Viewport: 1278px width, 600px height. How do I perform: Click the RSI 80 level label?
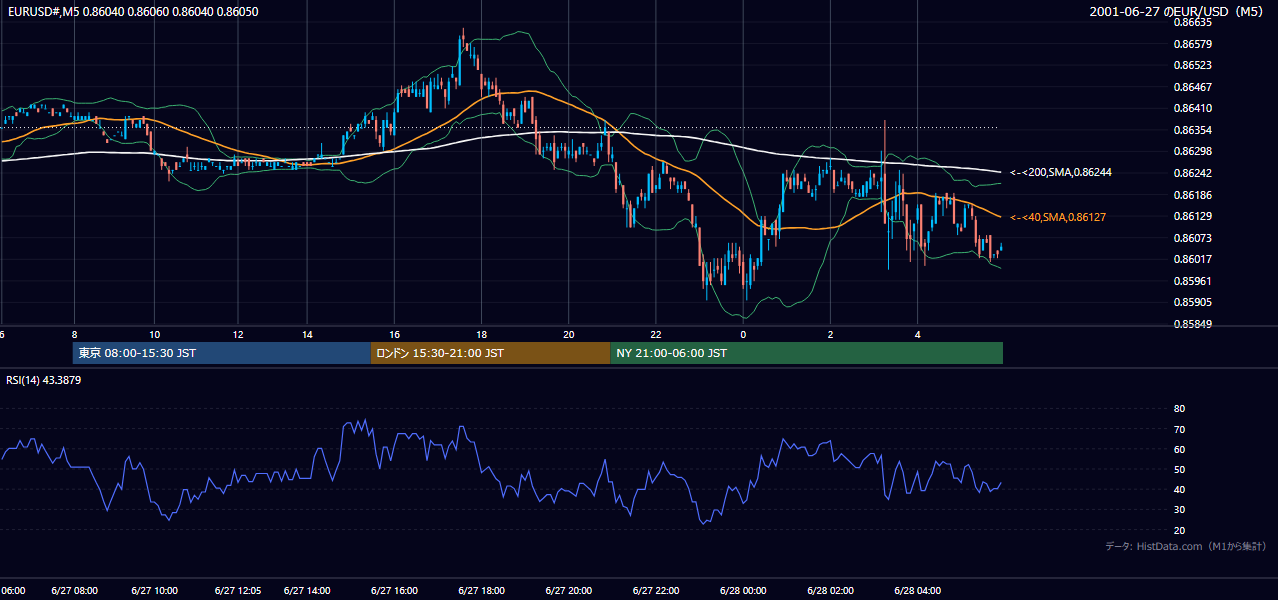[1179, 409]
